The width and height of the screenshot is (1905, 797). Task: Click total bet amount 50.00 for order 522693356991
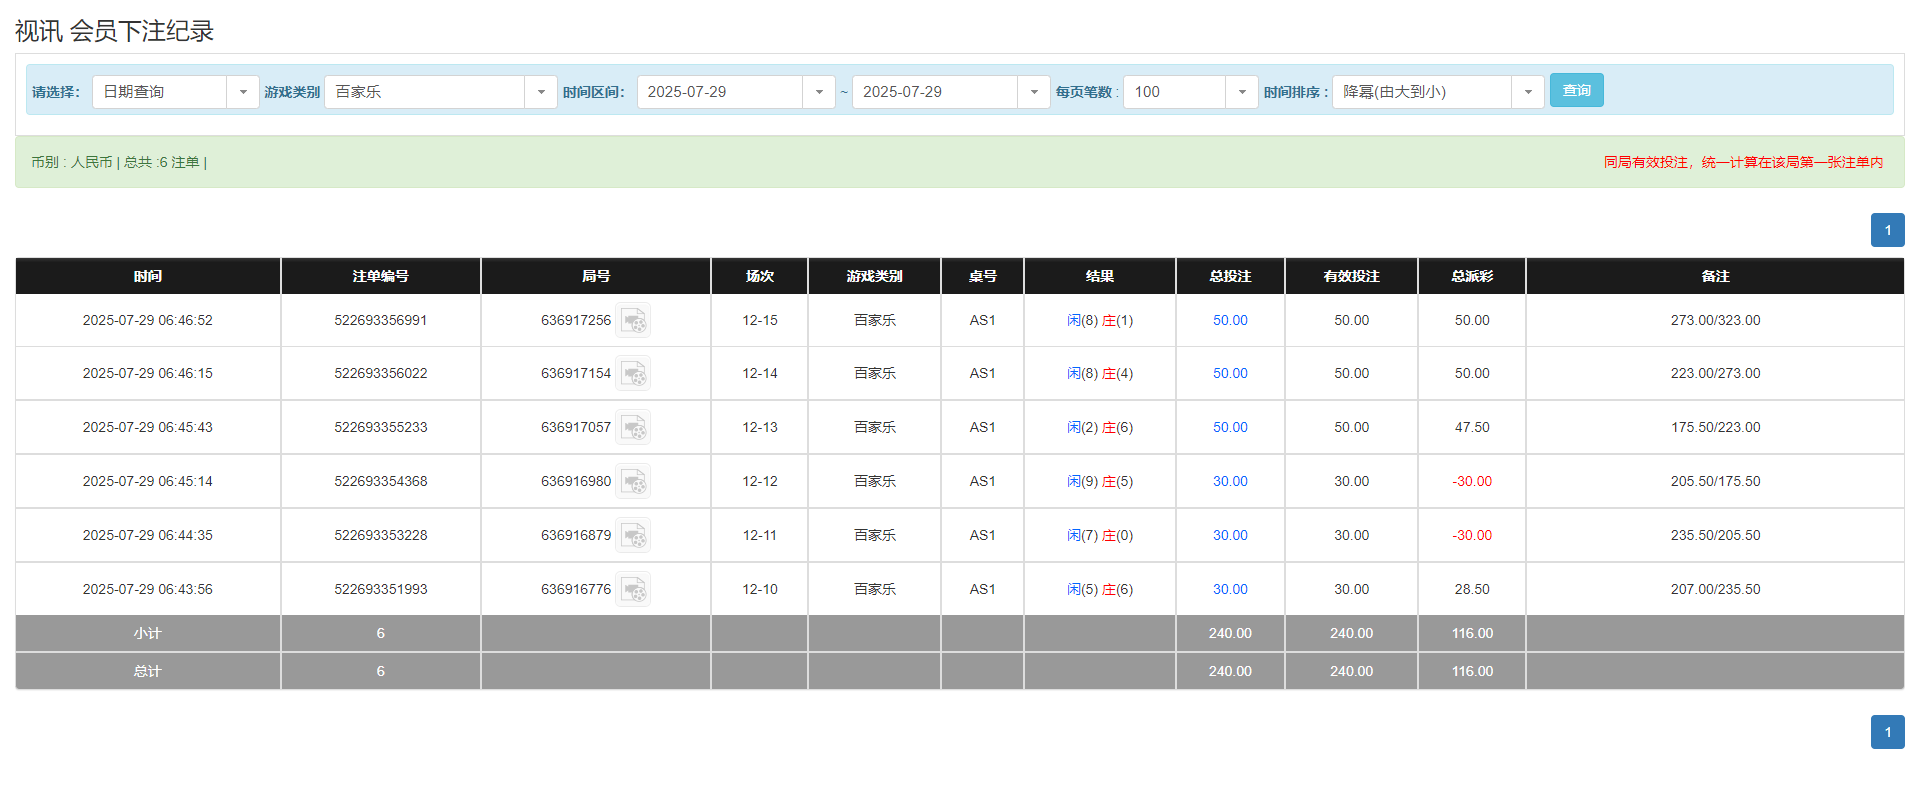pos(1230,321)
